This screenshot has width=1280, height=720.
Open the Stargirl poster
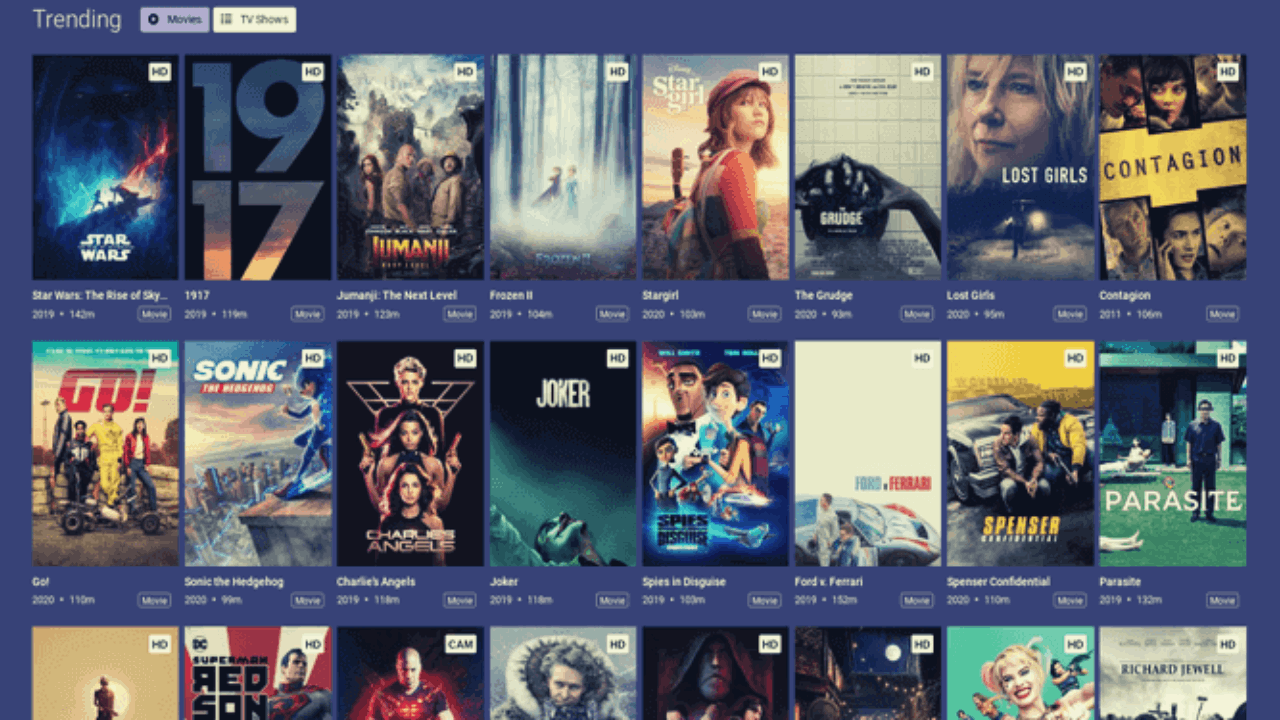[715, 167]
